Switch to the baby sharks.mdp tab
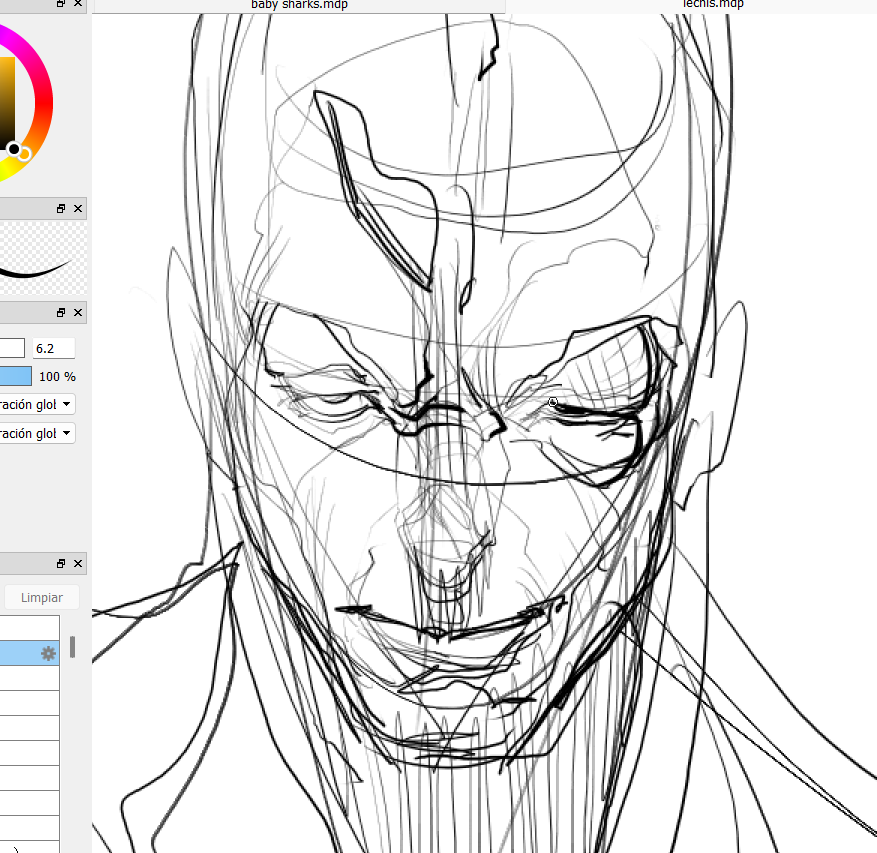Viewport: 877px width, 853px height. point(299,5)
